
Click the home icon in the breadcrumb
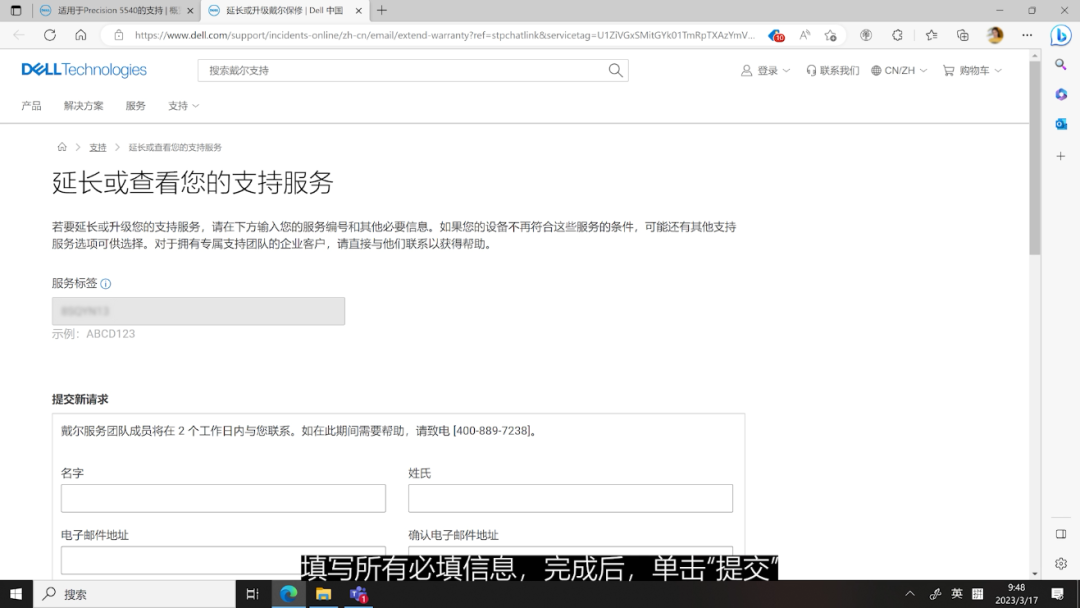61,146
